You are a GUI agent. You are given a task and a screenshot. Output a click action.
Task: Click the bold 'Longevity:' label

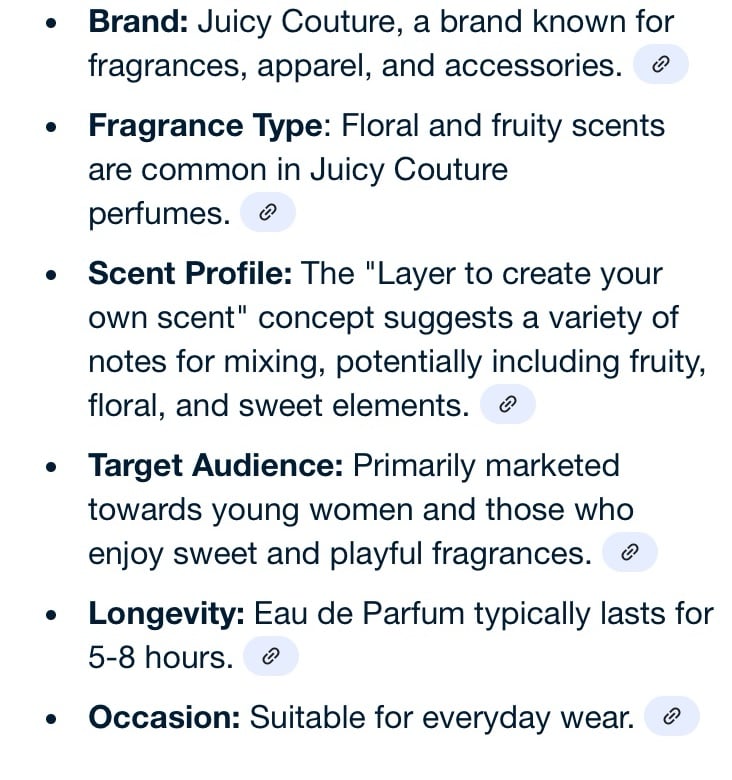tap(167, 614)
